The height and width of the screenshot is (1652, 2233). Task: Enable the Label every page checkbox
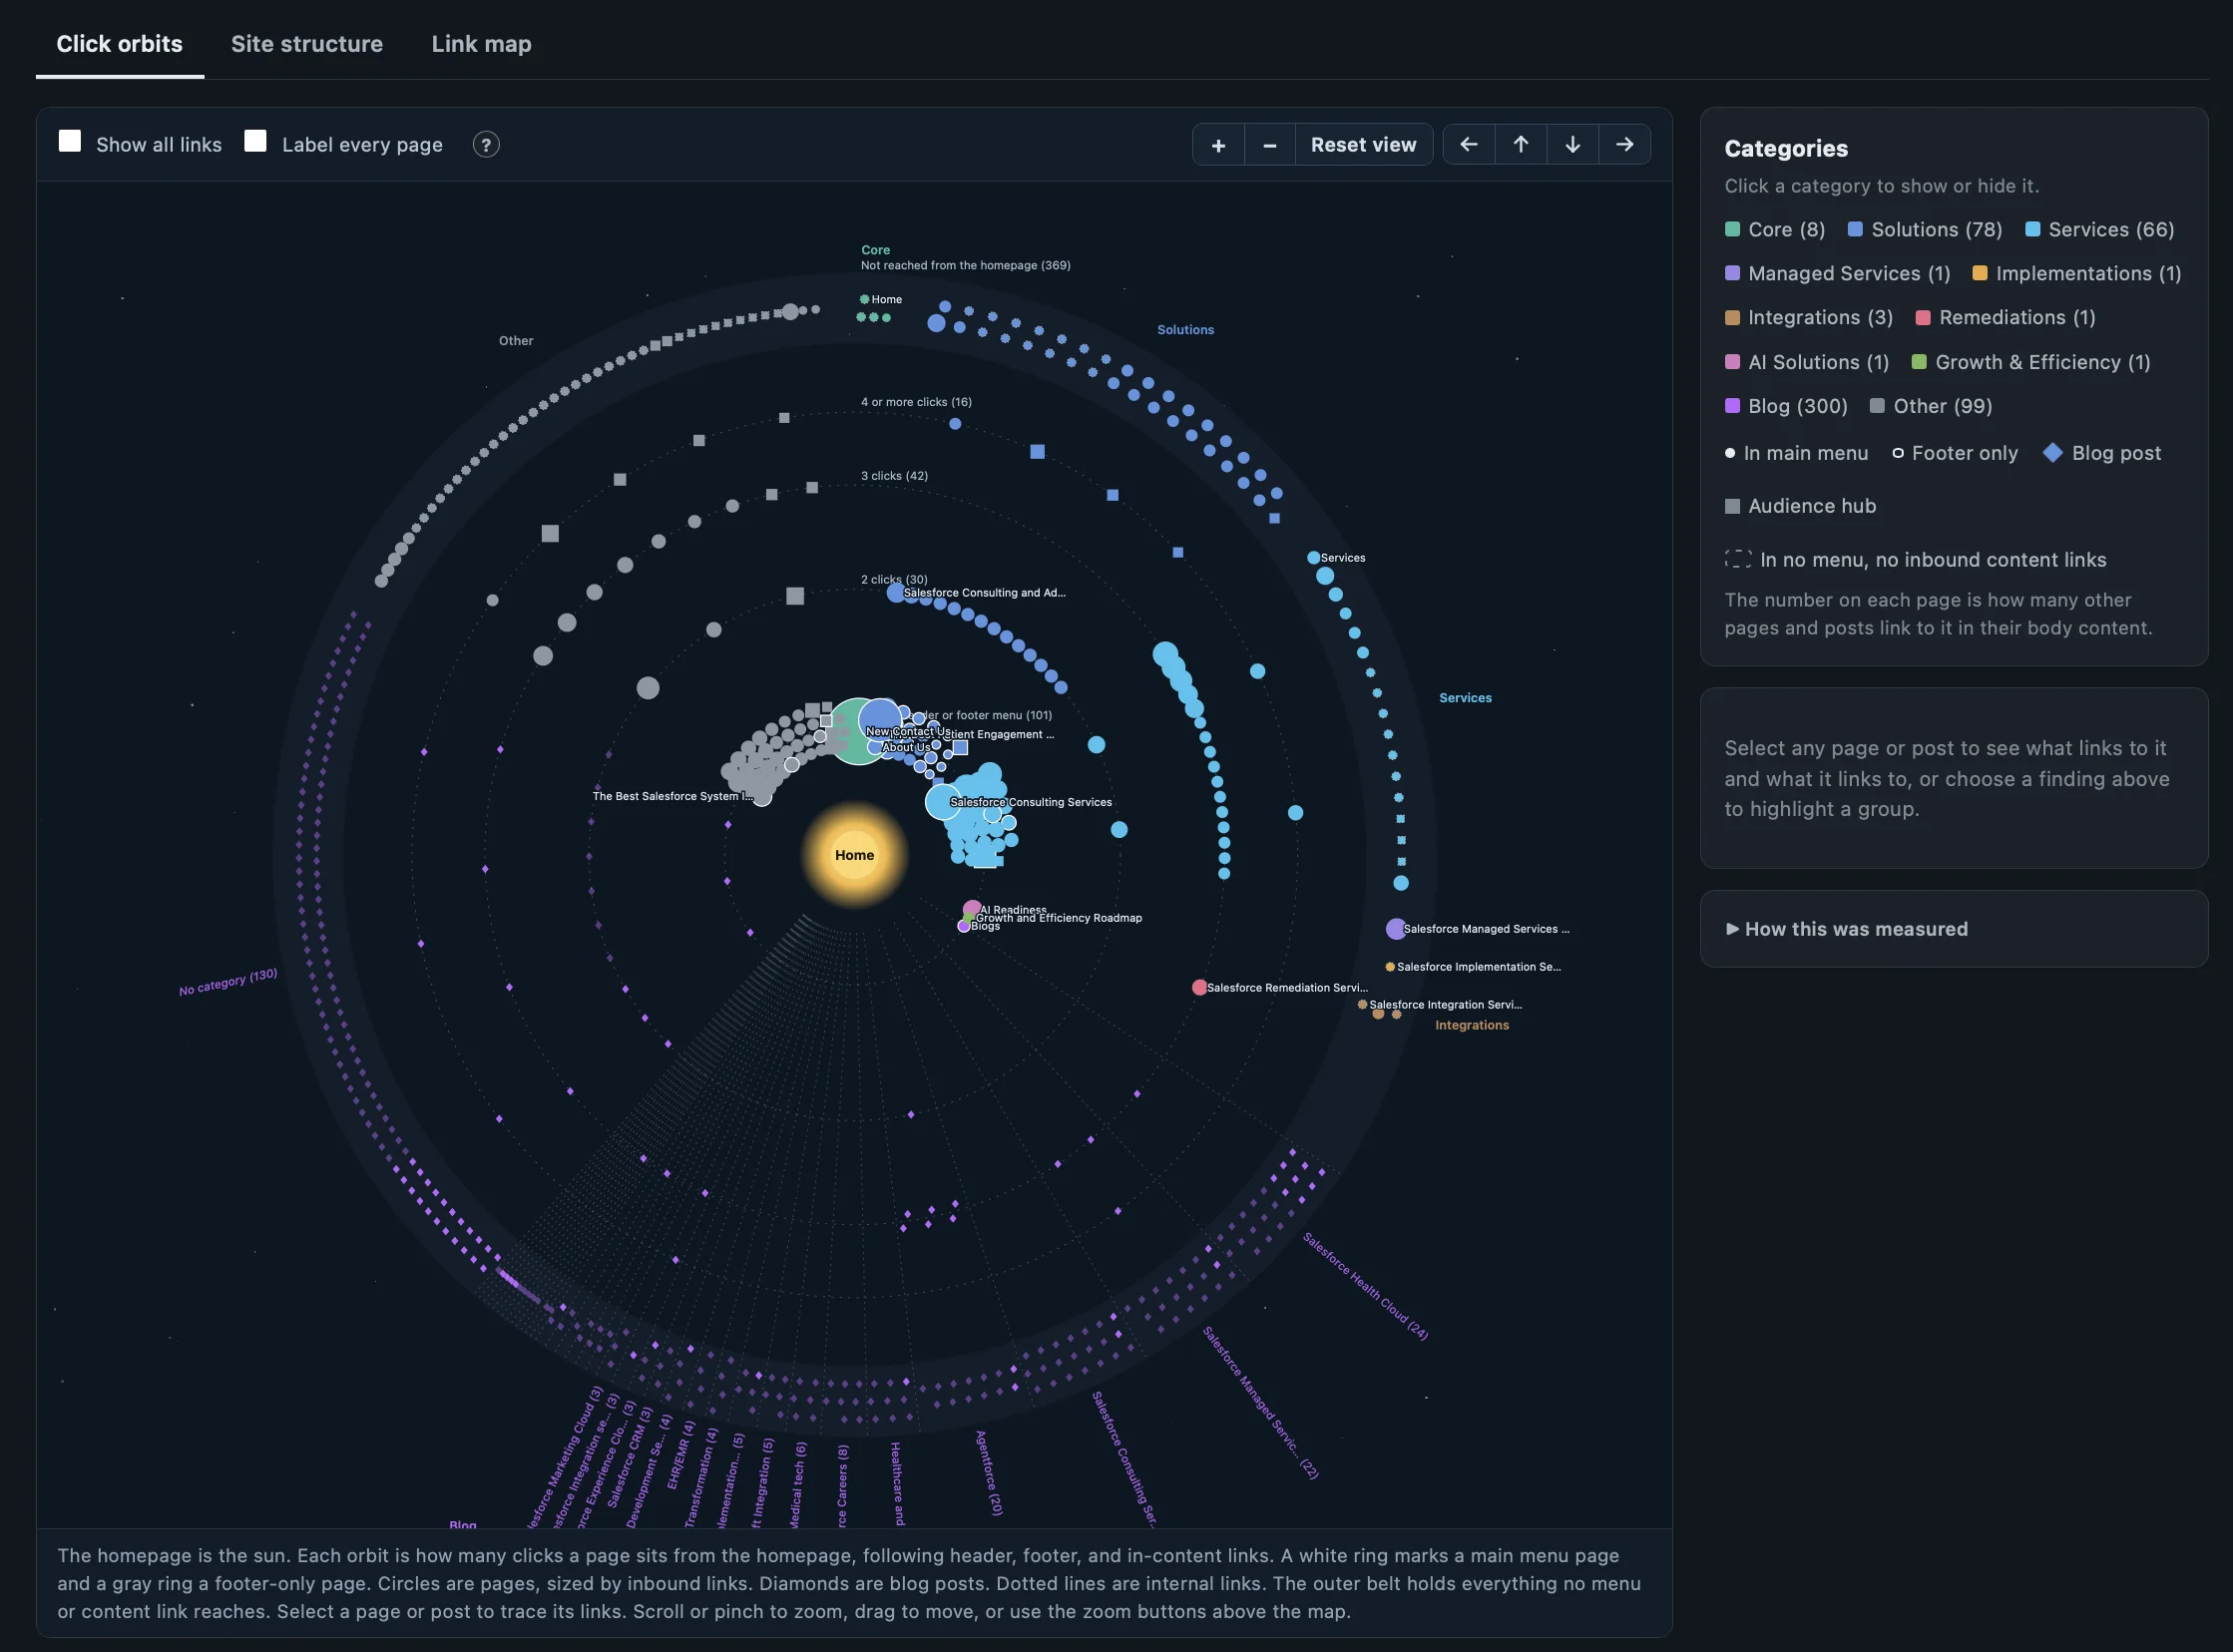(256, 141)
